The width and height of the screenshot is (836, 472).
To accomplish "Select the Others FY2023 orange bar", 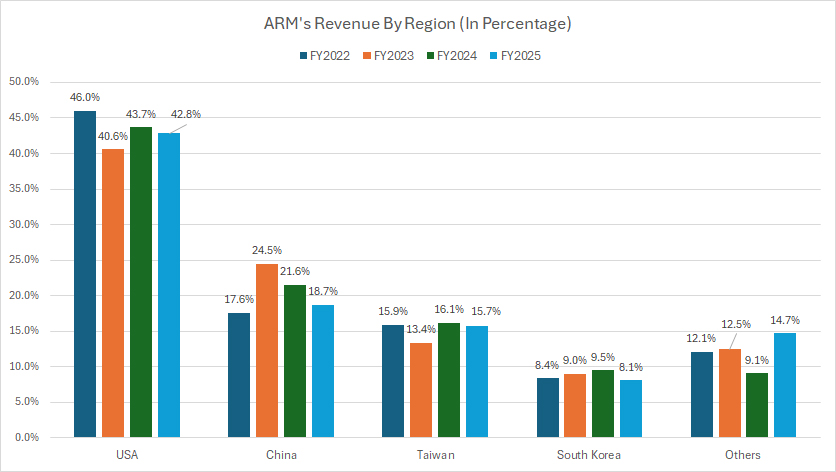I will [730, 393].
